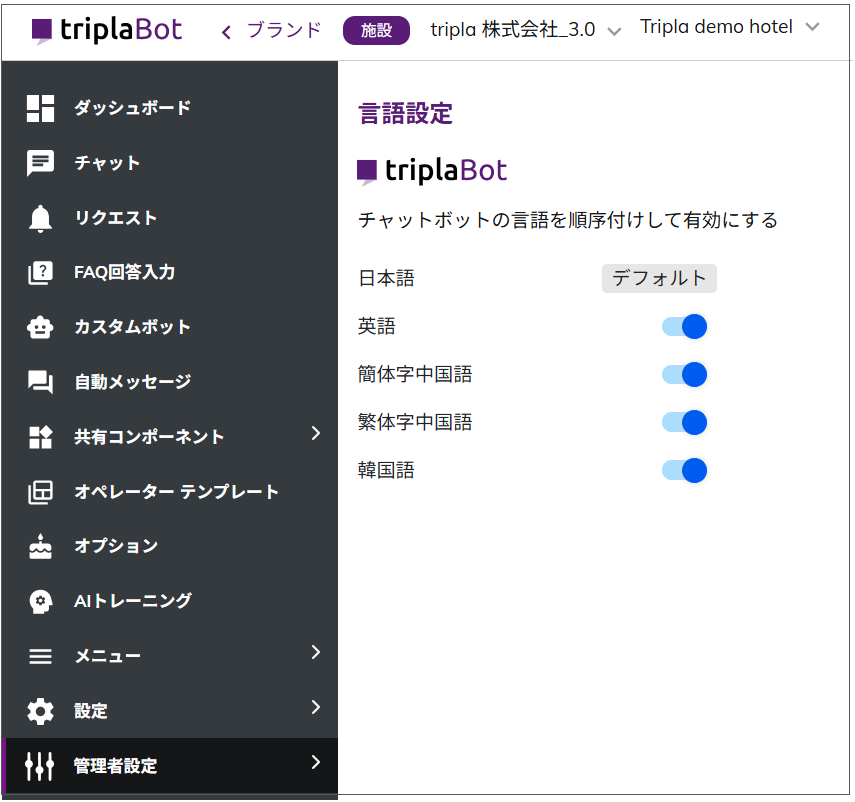Click the 施設 pill button
The width and height of the screenshot is (855, 802).
(x=376, y=31)
